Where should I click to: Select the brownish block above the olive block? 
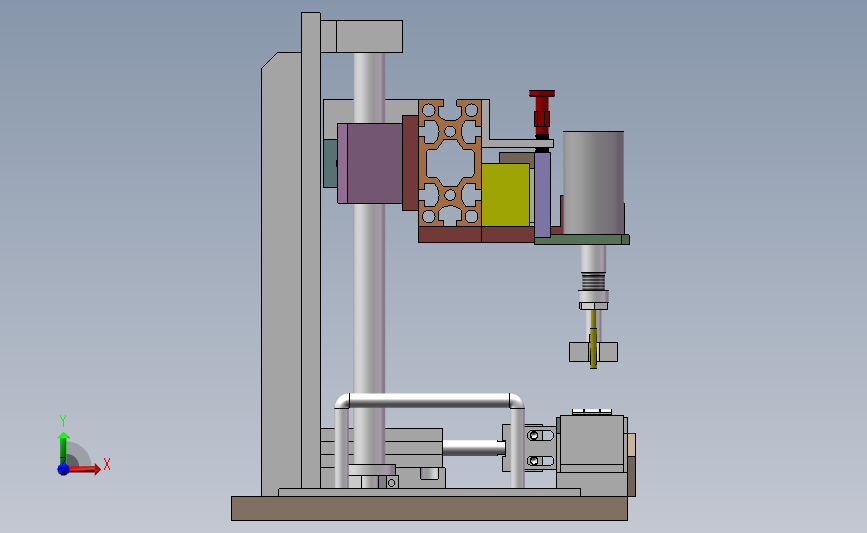coord(516,158)
